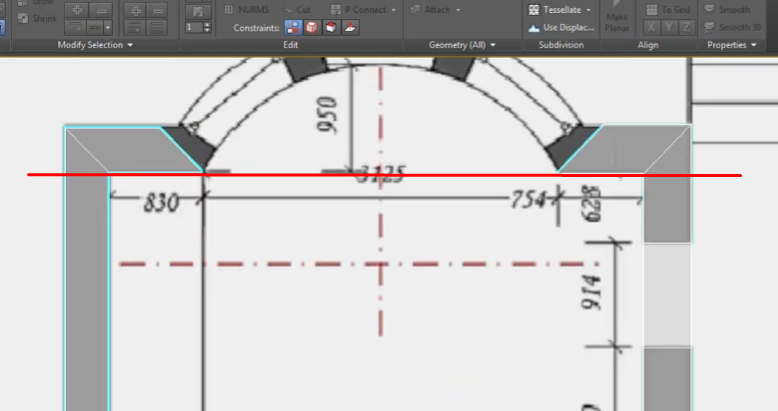This screenshot has width=778, height=411.
Task: Click the Z align button
Action: [686, 27]
